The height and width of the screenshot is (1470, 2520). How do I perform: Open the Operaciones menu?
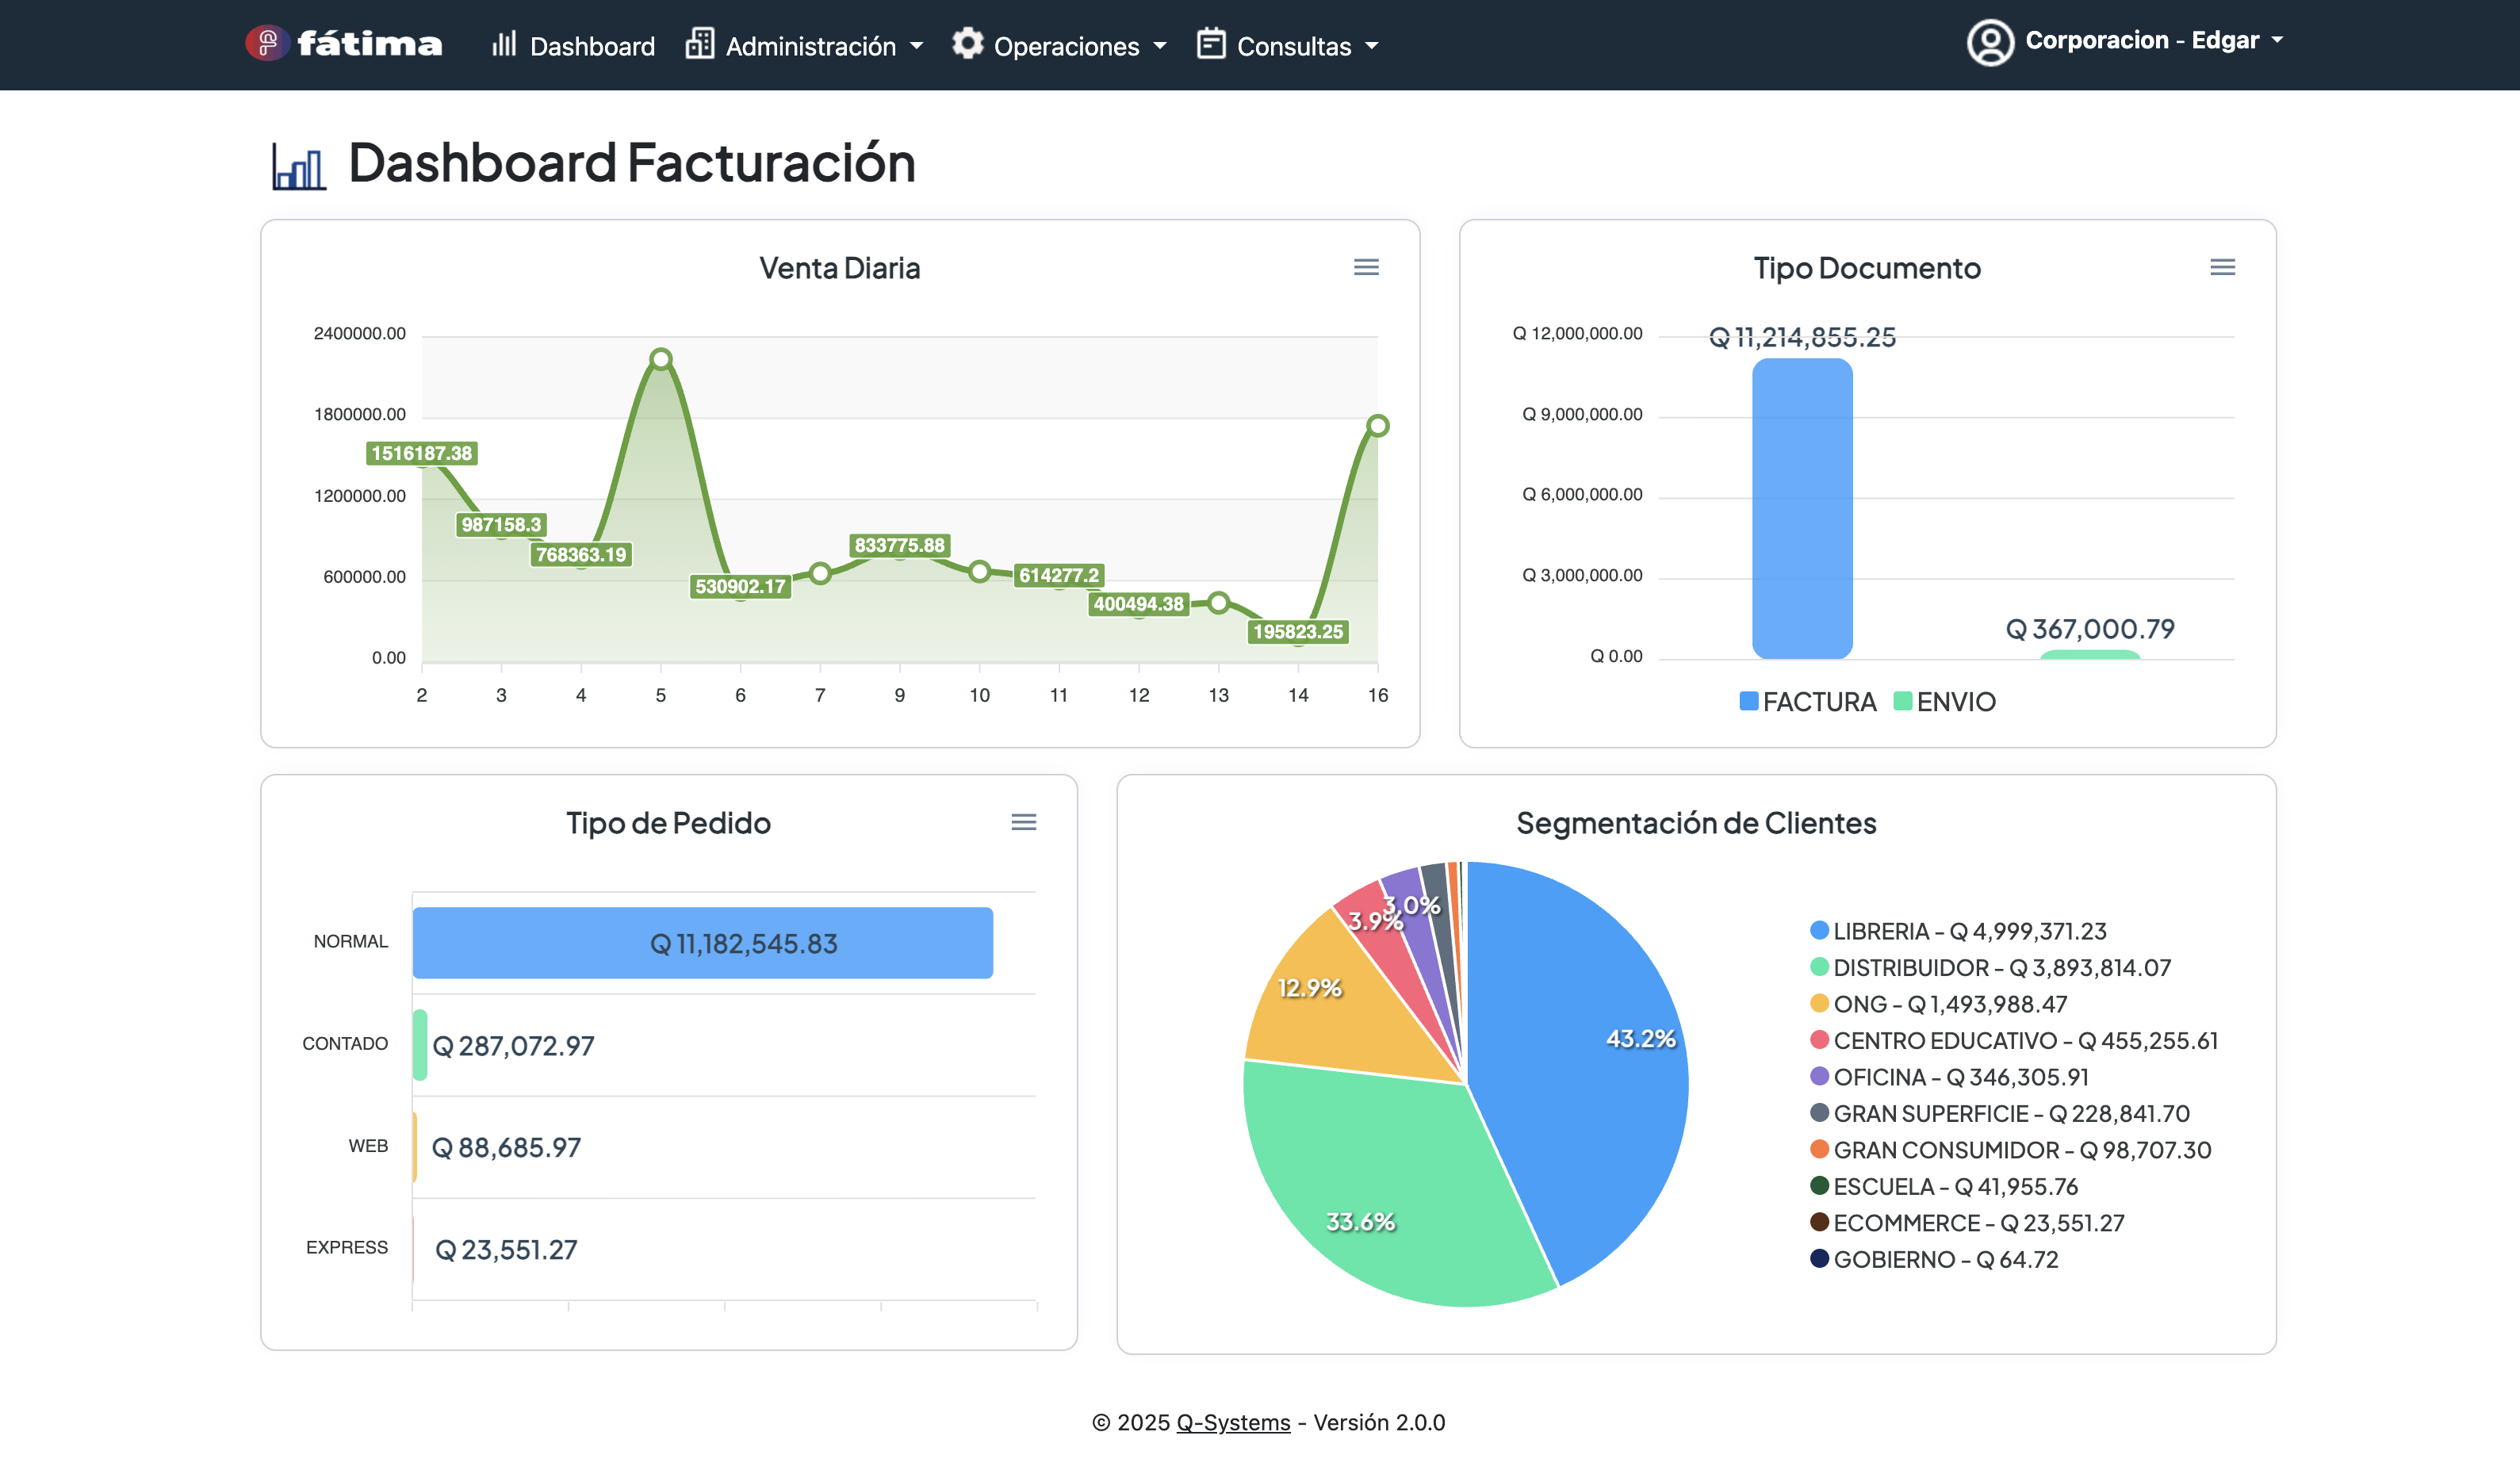(x=1059, y=46)
